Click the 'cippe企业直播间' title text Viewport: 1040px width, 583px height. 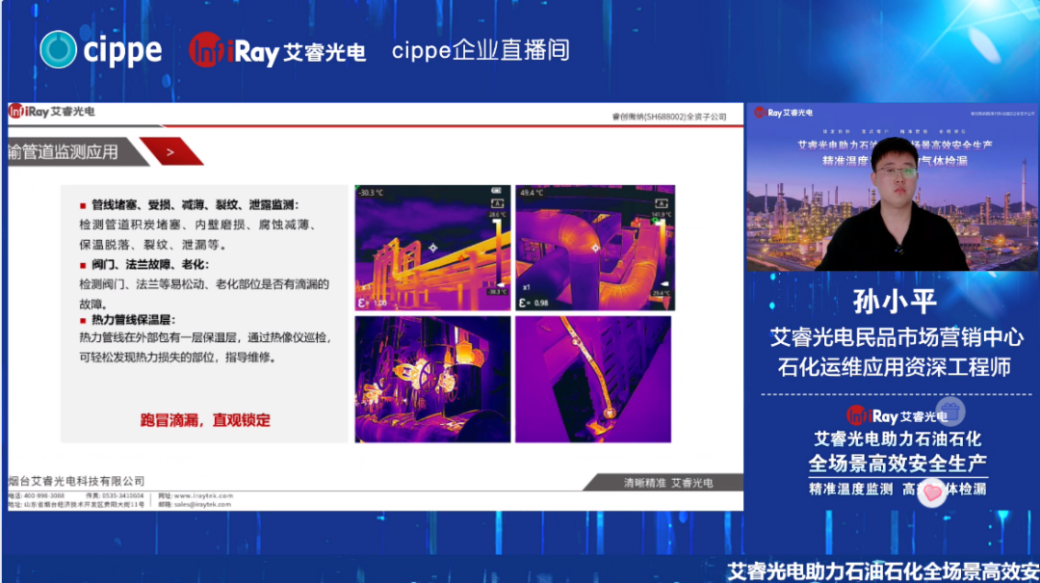pos(480,50)
